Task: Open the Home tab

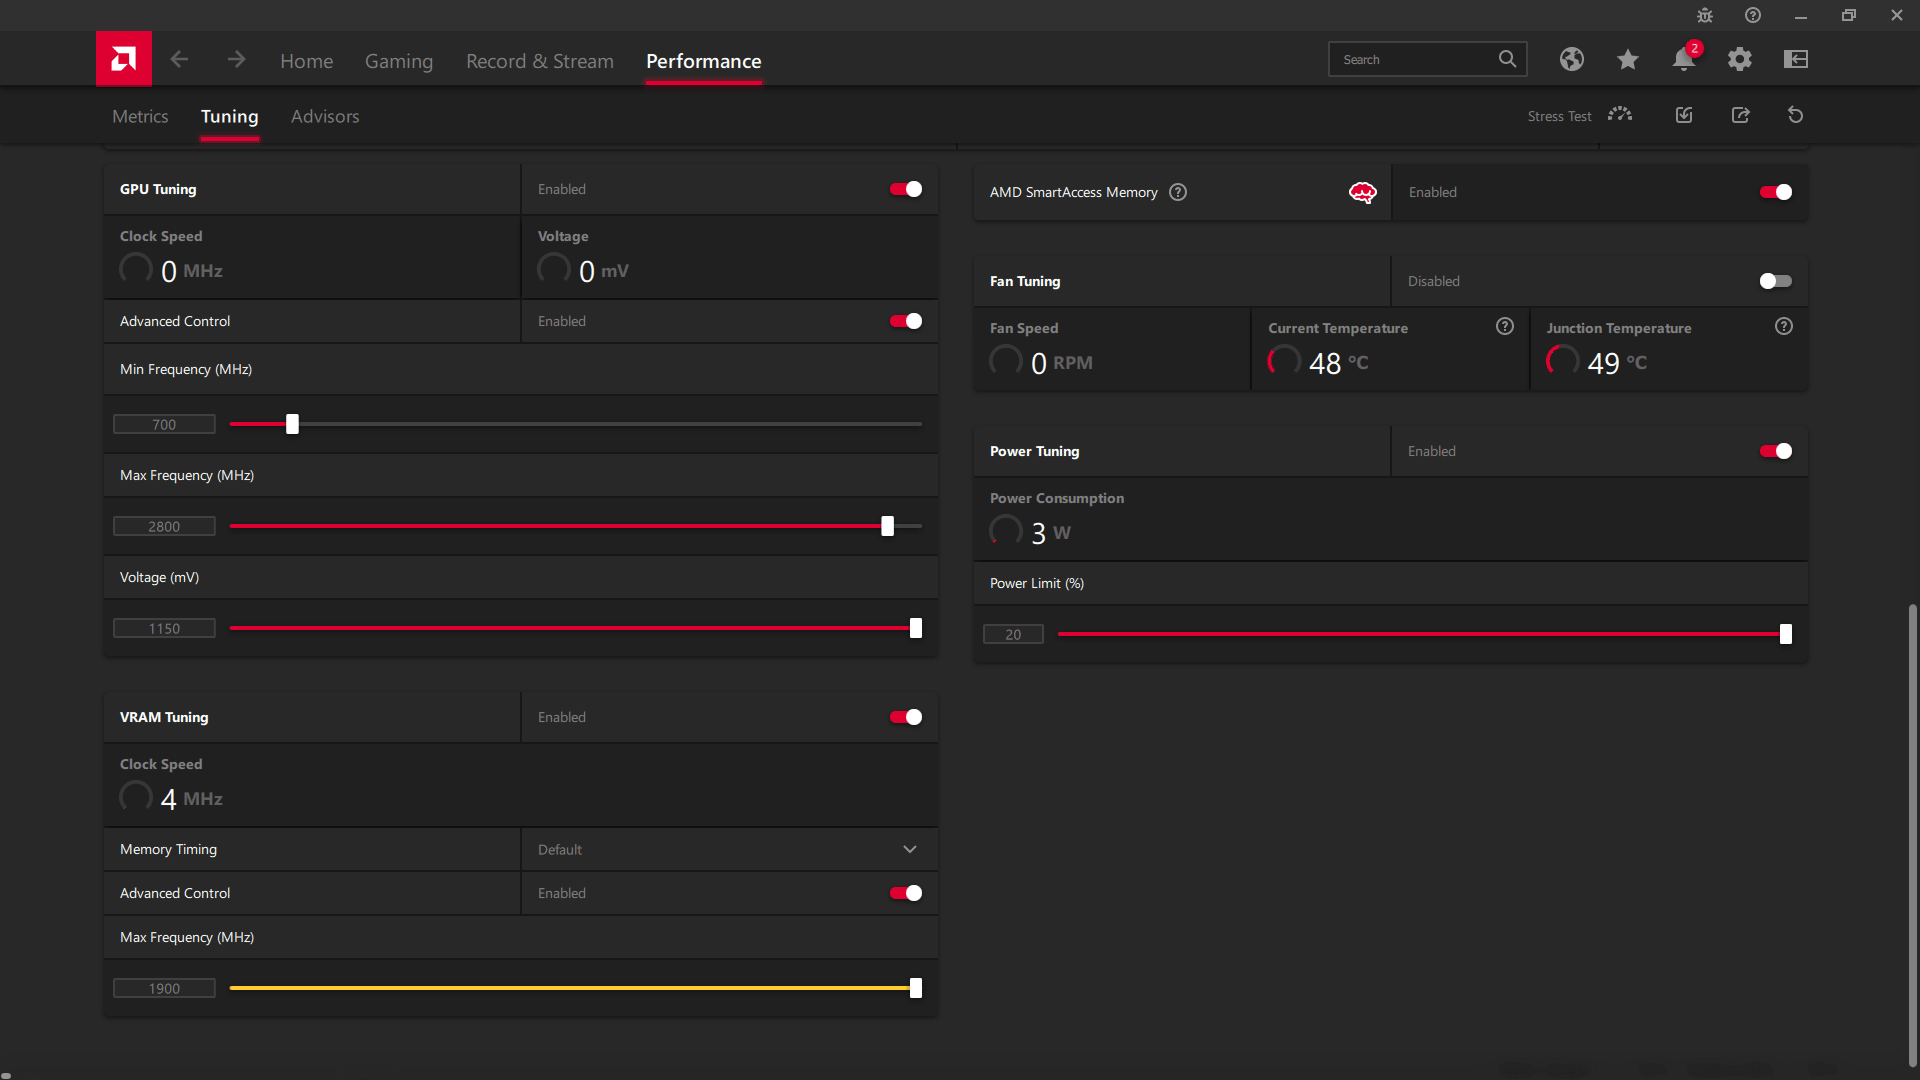Action: 306,61
